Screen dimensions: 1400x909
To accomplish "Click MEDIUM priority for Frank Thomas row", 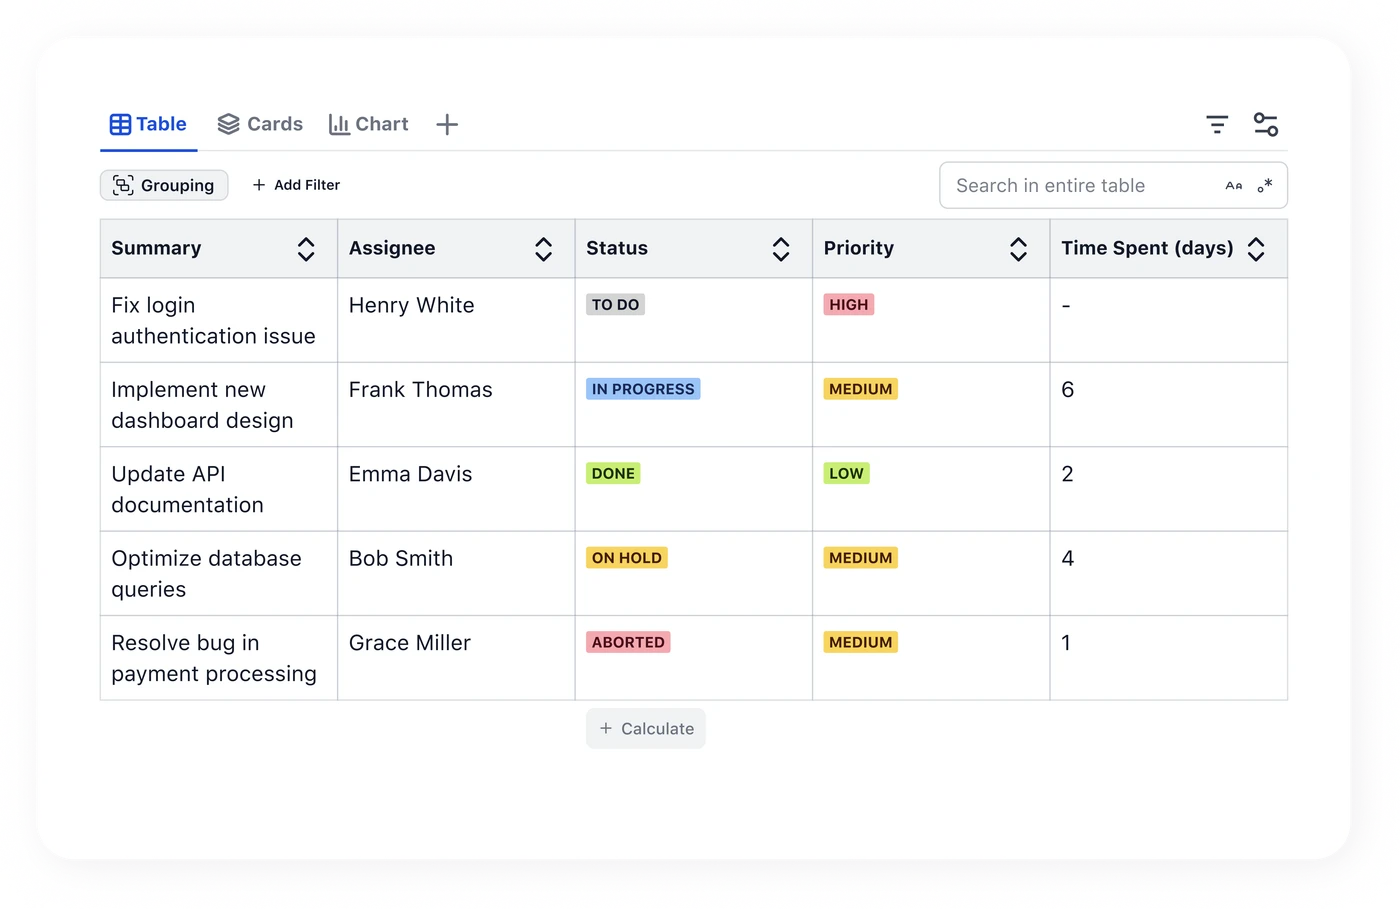I will tap(861, 389).
